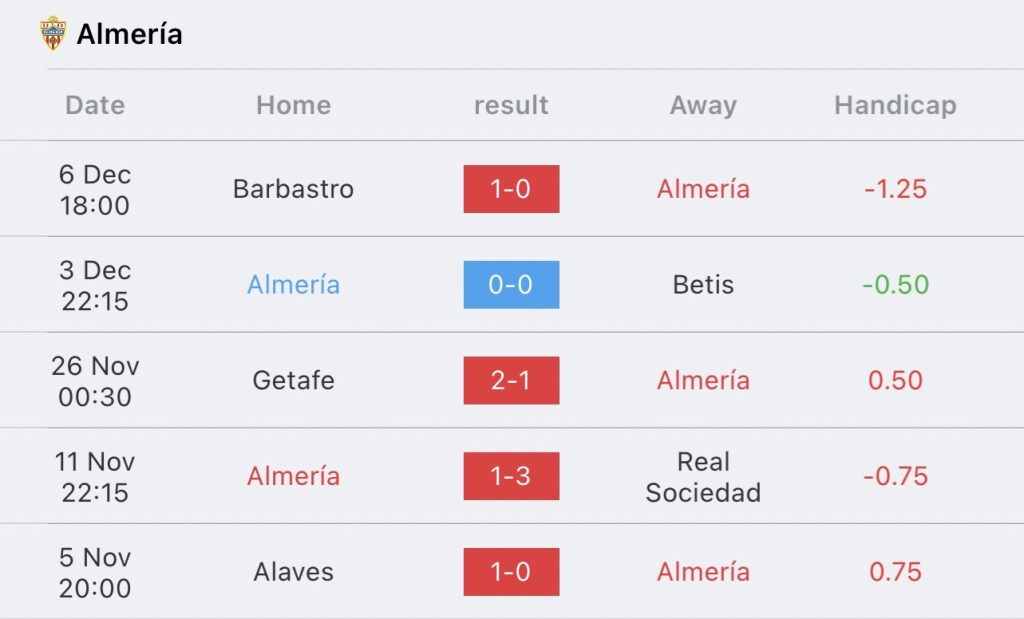Select the 0.75 handicap value

tap(895, 571)
